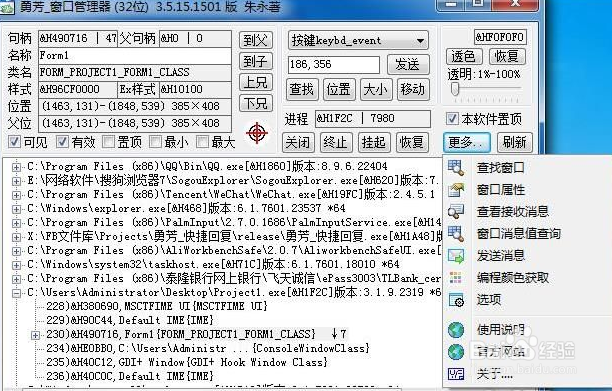The image size is (612, 391).
Task: Click the &HF0F0F0 color value field
Action: 500,37
